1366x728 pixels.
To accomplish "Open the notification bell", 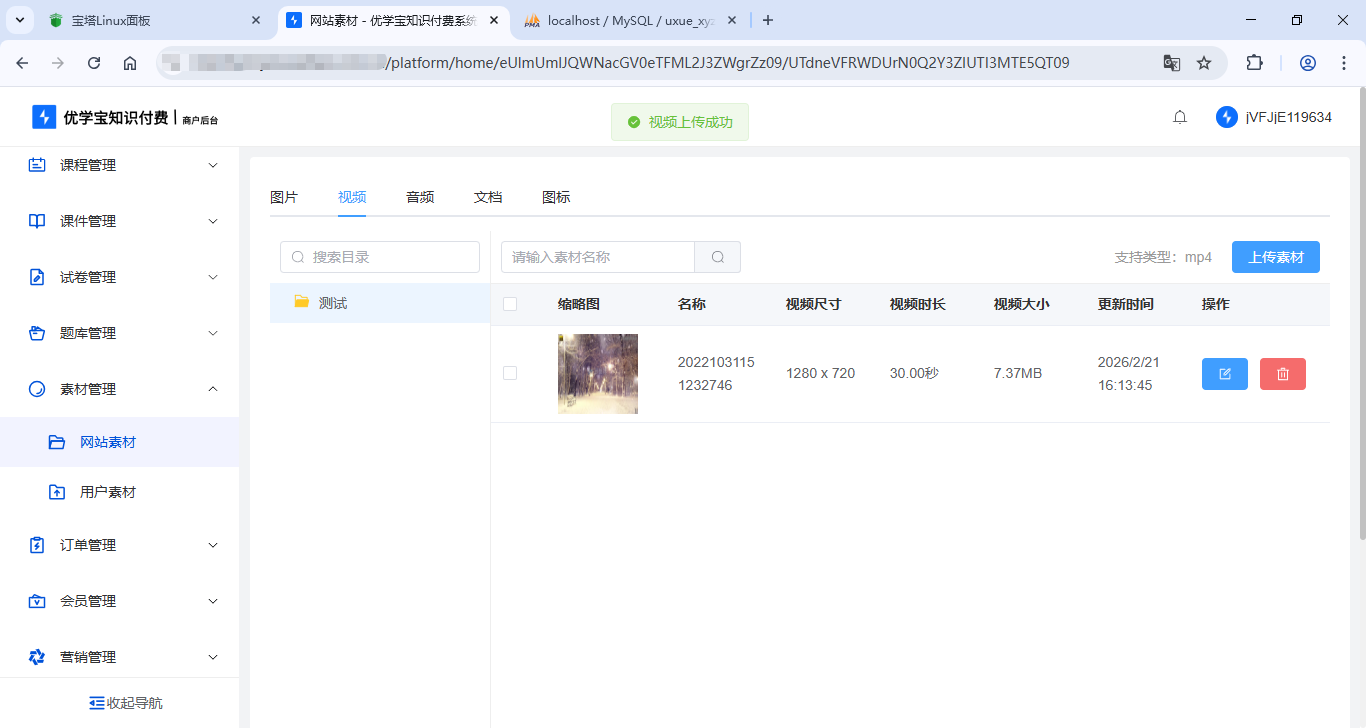I will pyautogui.click(x=1179, y=116).
